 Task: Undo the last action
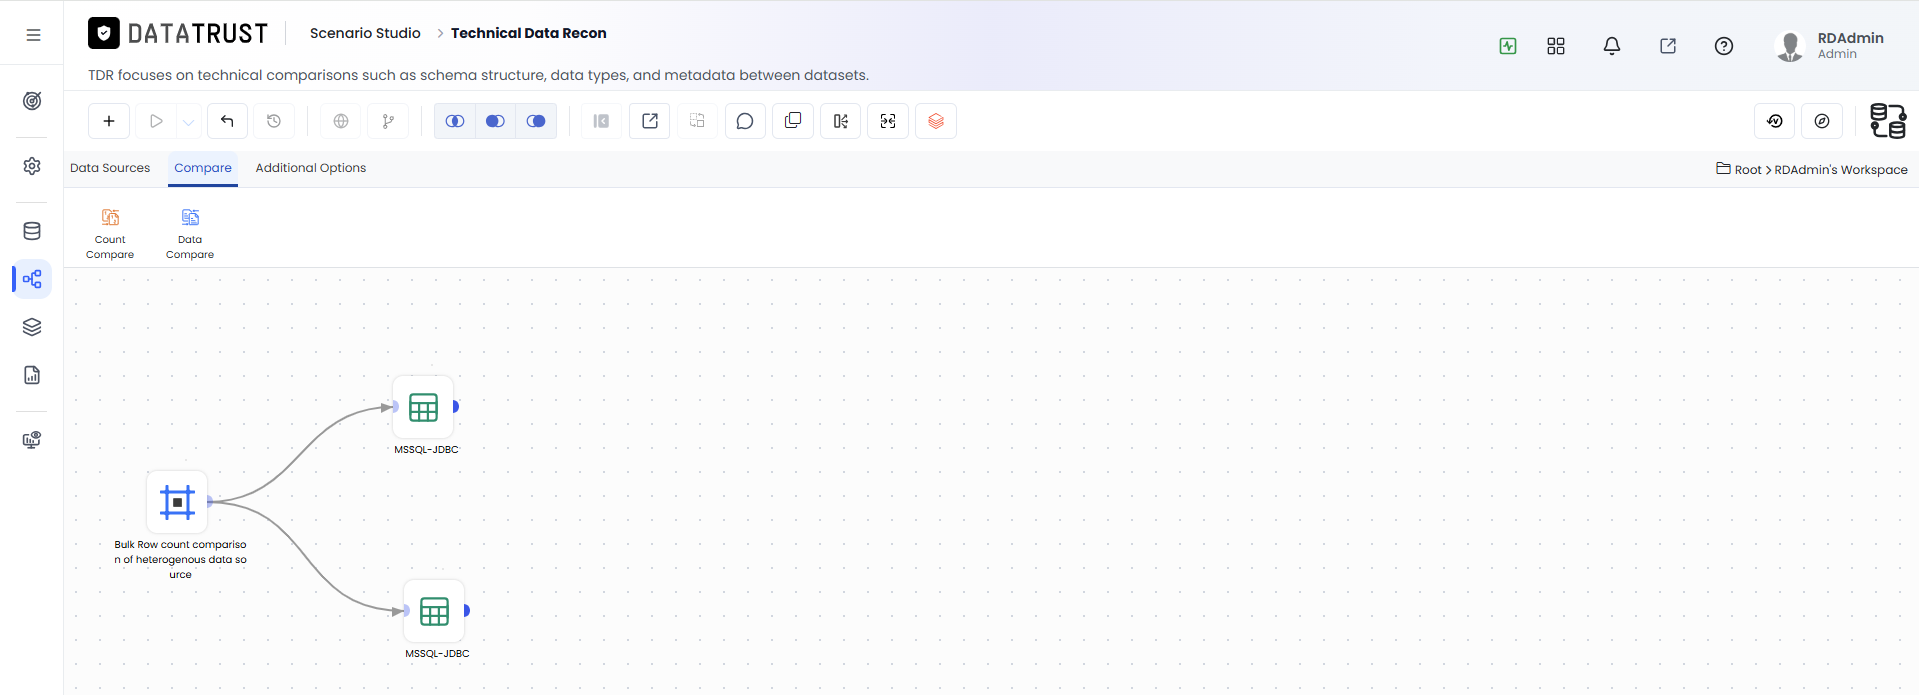point(227,121)
